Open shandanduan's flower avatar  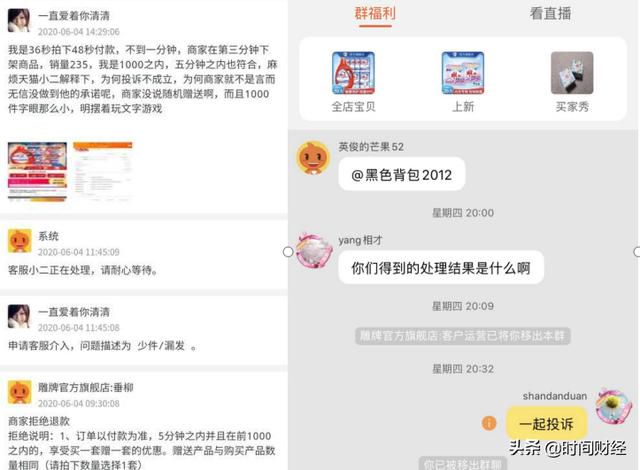point(613,406)
